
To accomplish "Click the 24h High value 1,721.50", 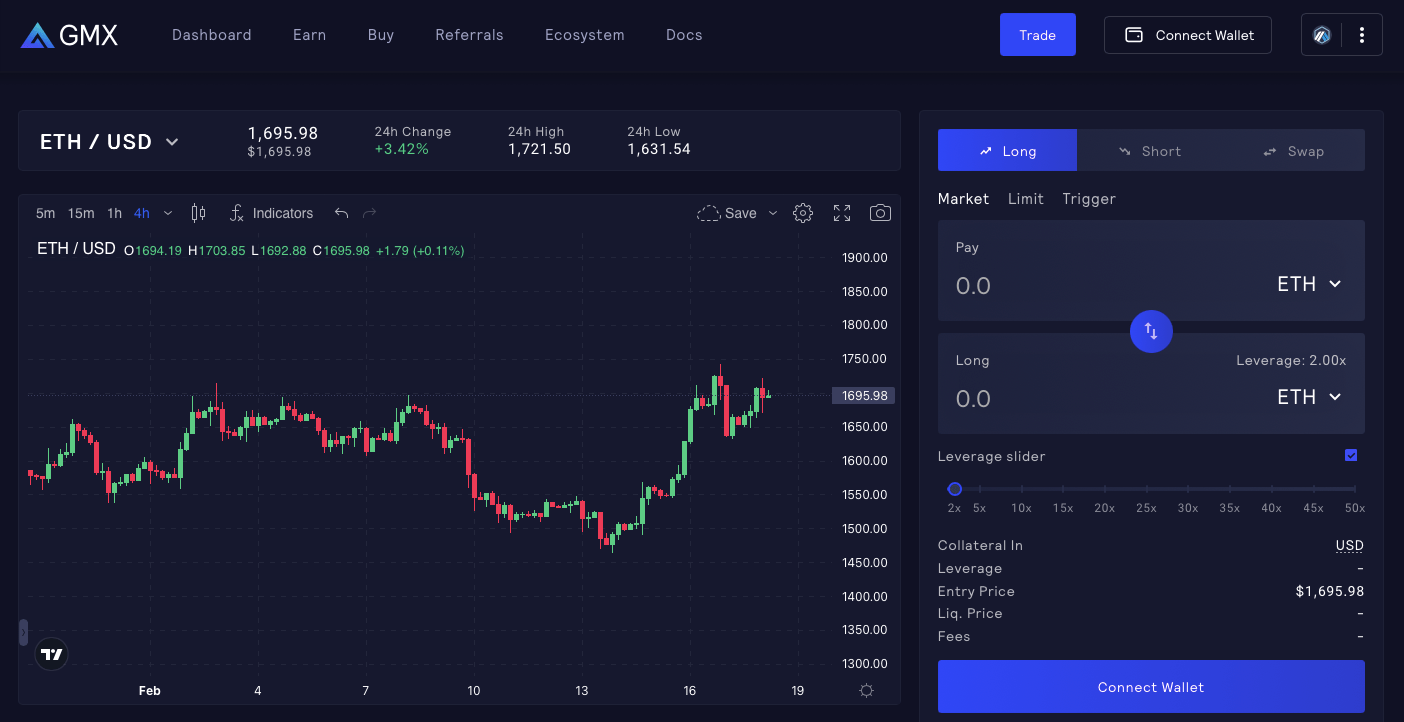I will 539,149.
